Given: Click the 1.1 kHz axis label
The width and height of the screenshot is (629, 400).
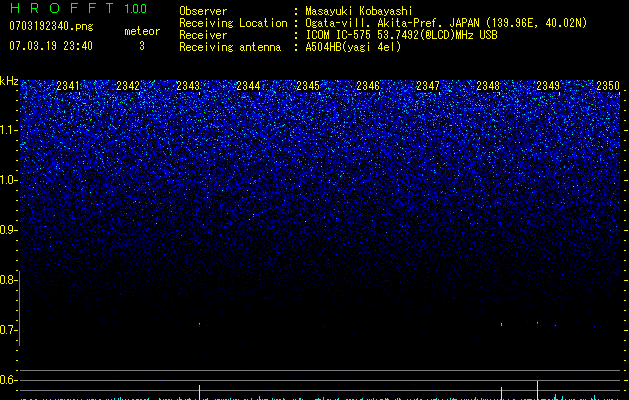Looking at the screenshot, I should 9,130.
